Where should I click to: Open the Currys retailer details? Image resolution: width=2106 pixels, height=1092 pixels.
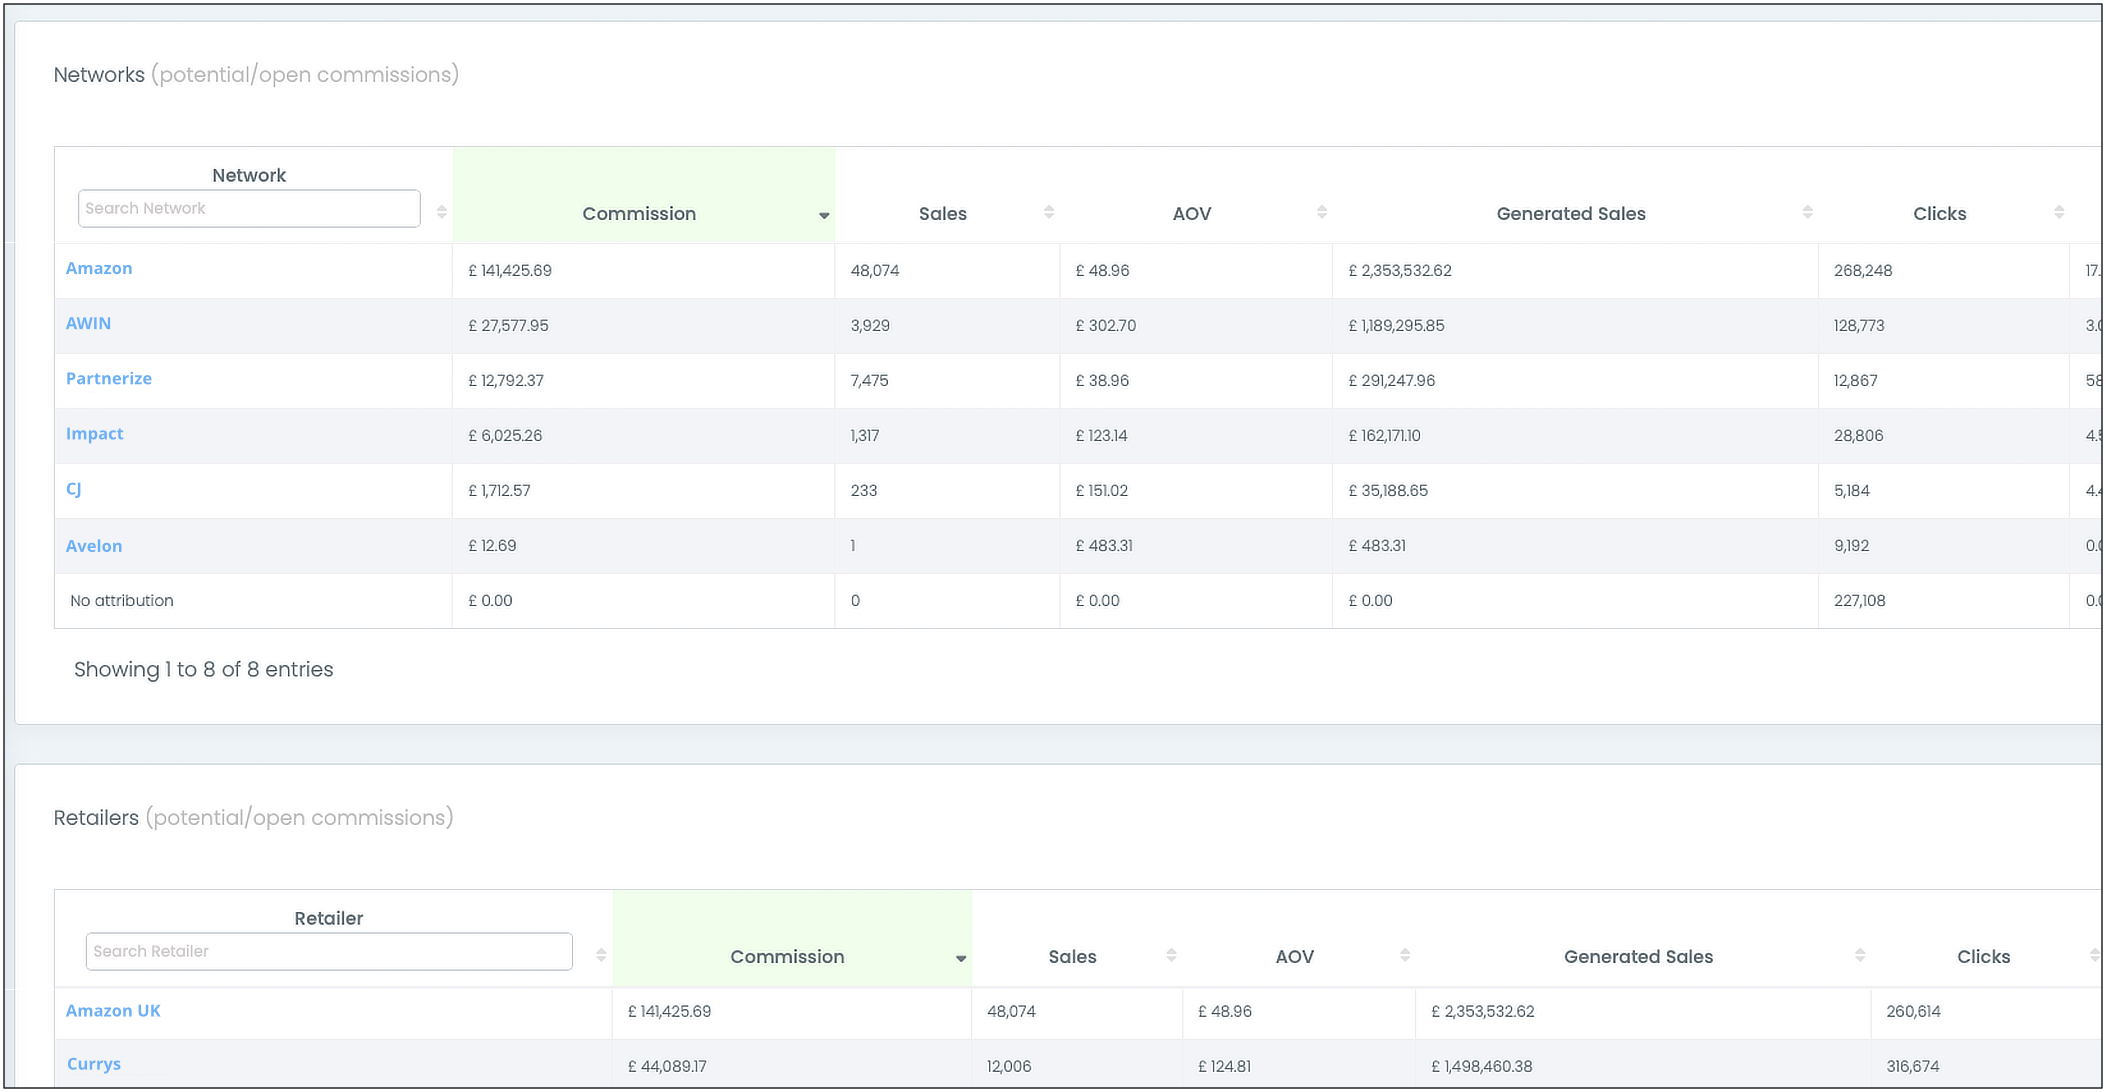93,1063
